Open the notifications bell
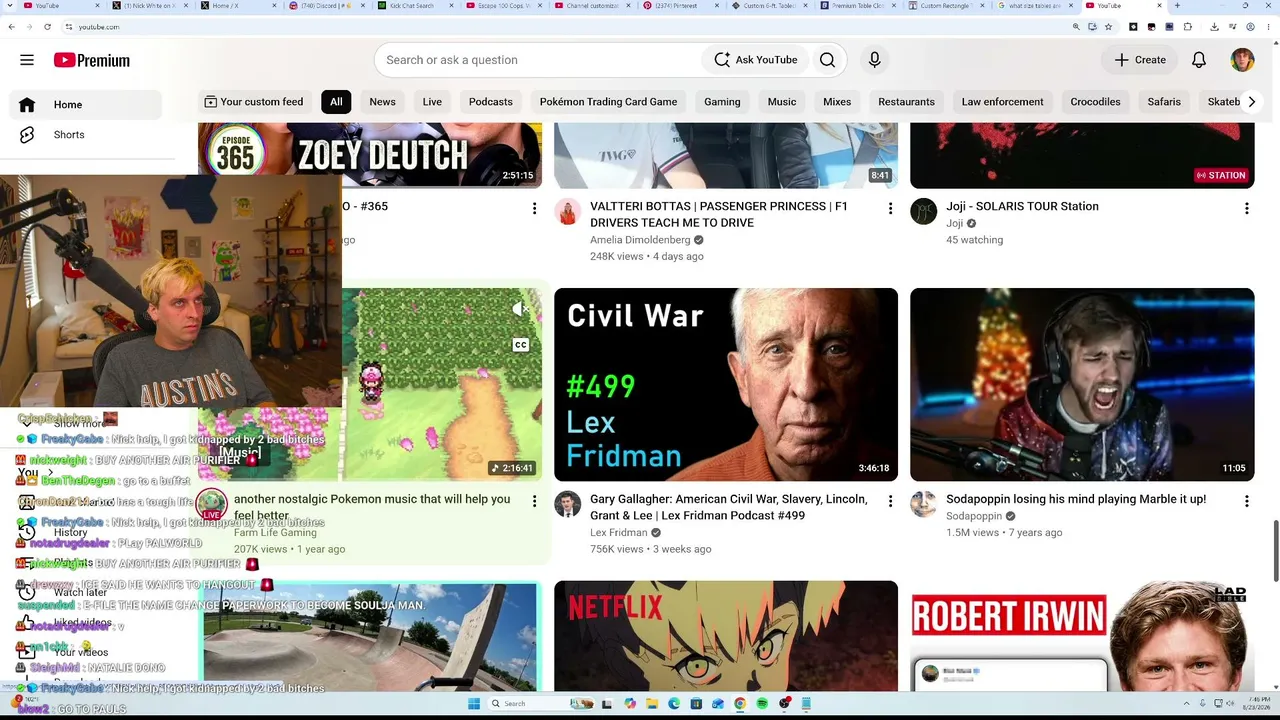 (x=1199, y=60)
